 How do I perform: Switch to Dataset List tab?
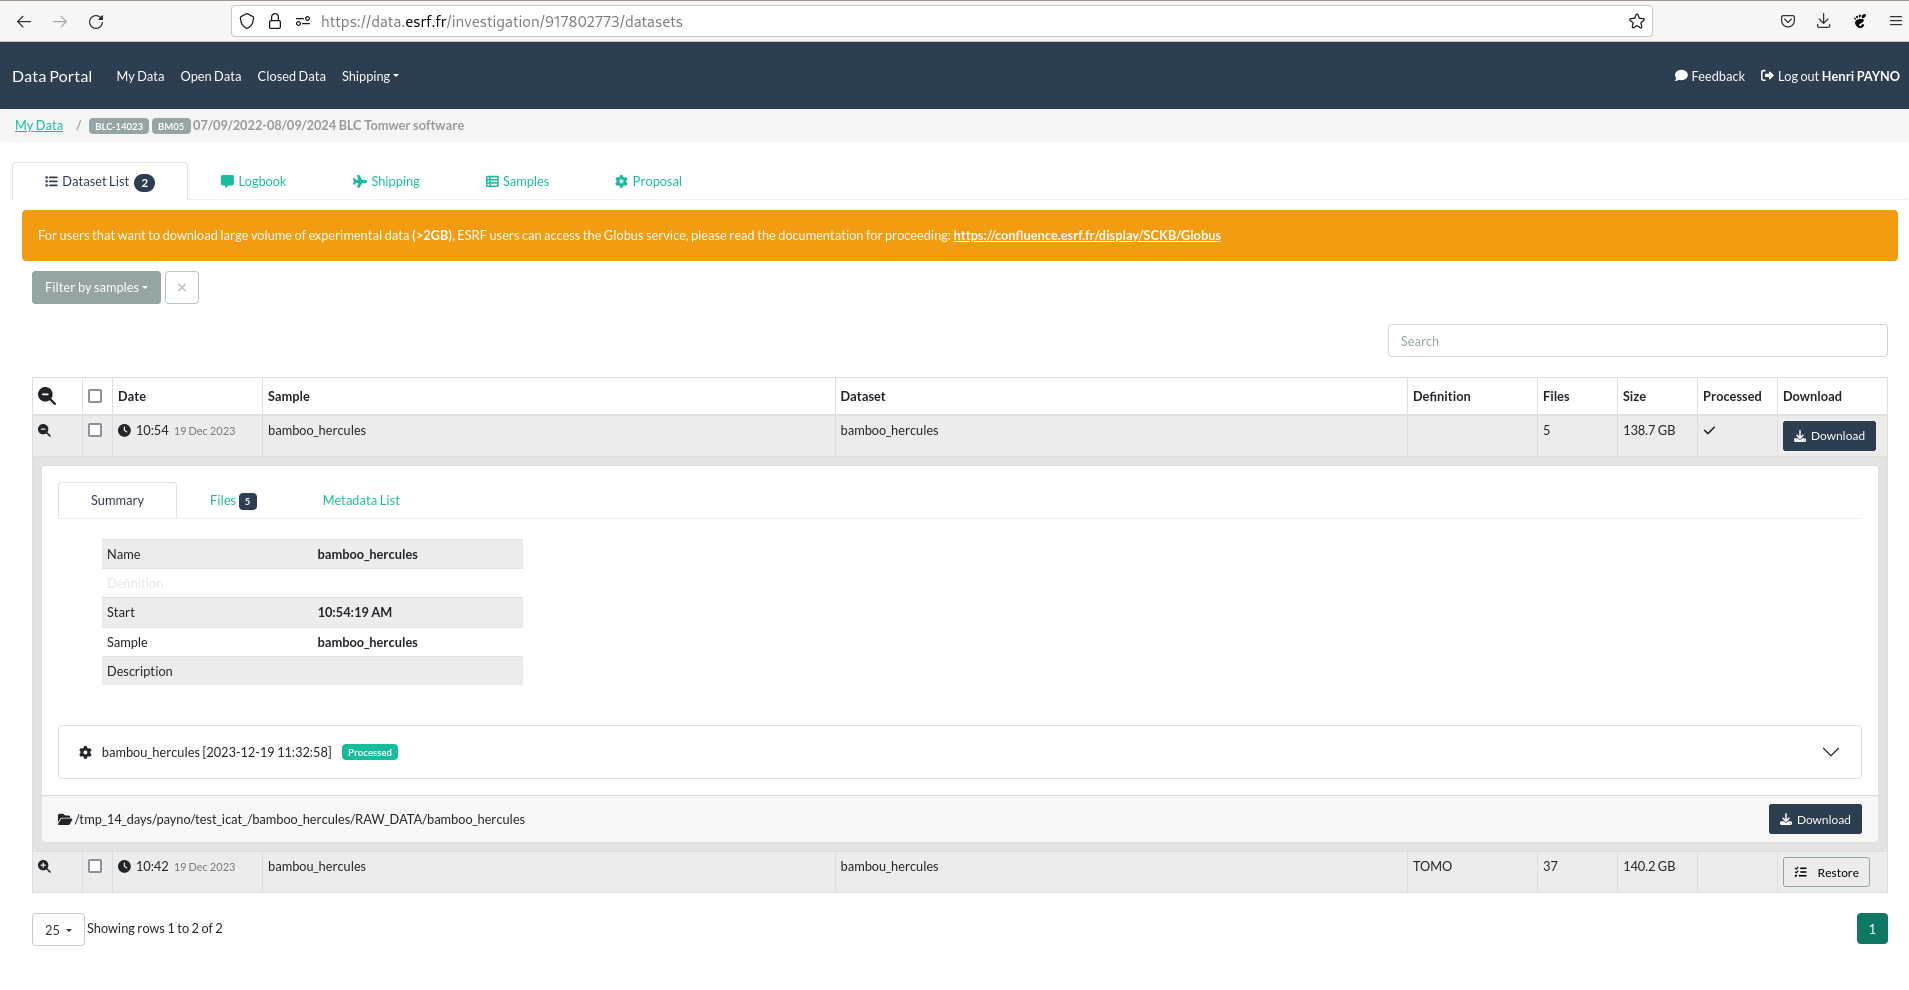point(100,181)
